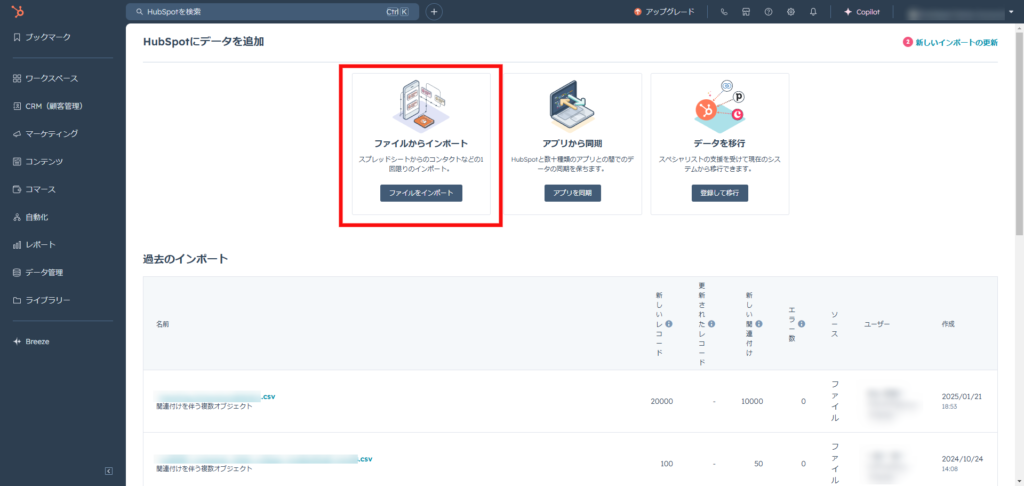1024x486 pixels.
Task: Collapse the sidebar with the arrow icon
Action: [108, 471]
